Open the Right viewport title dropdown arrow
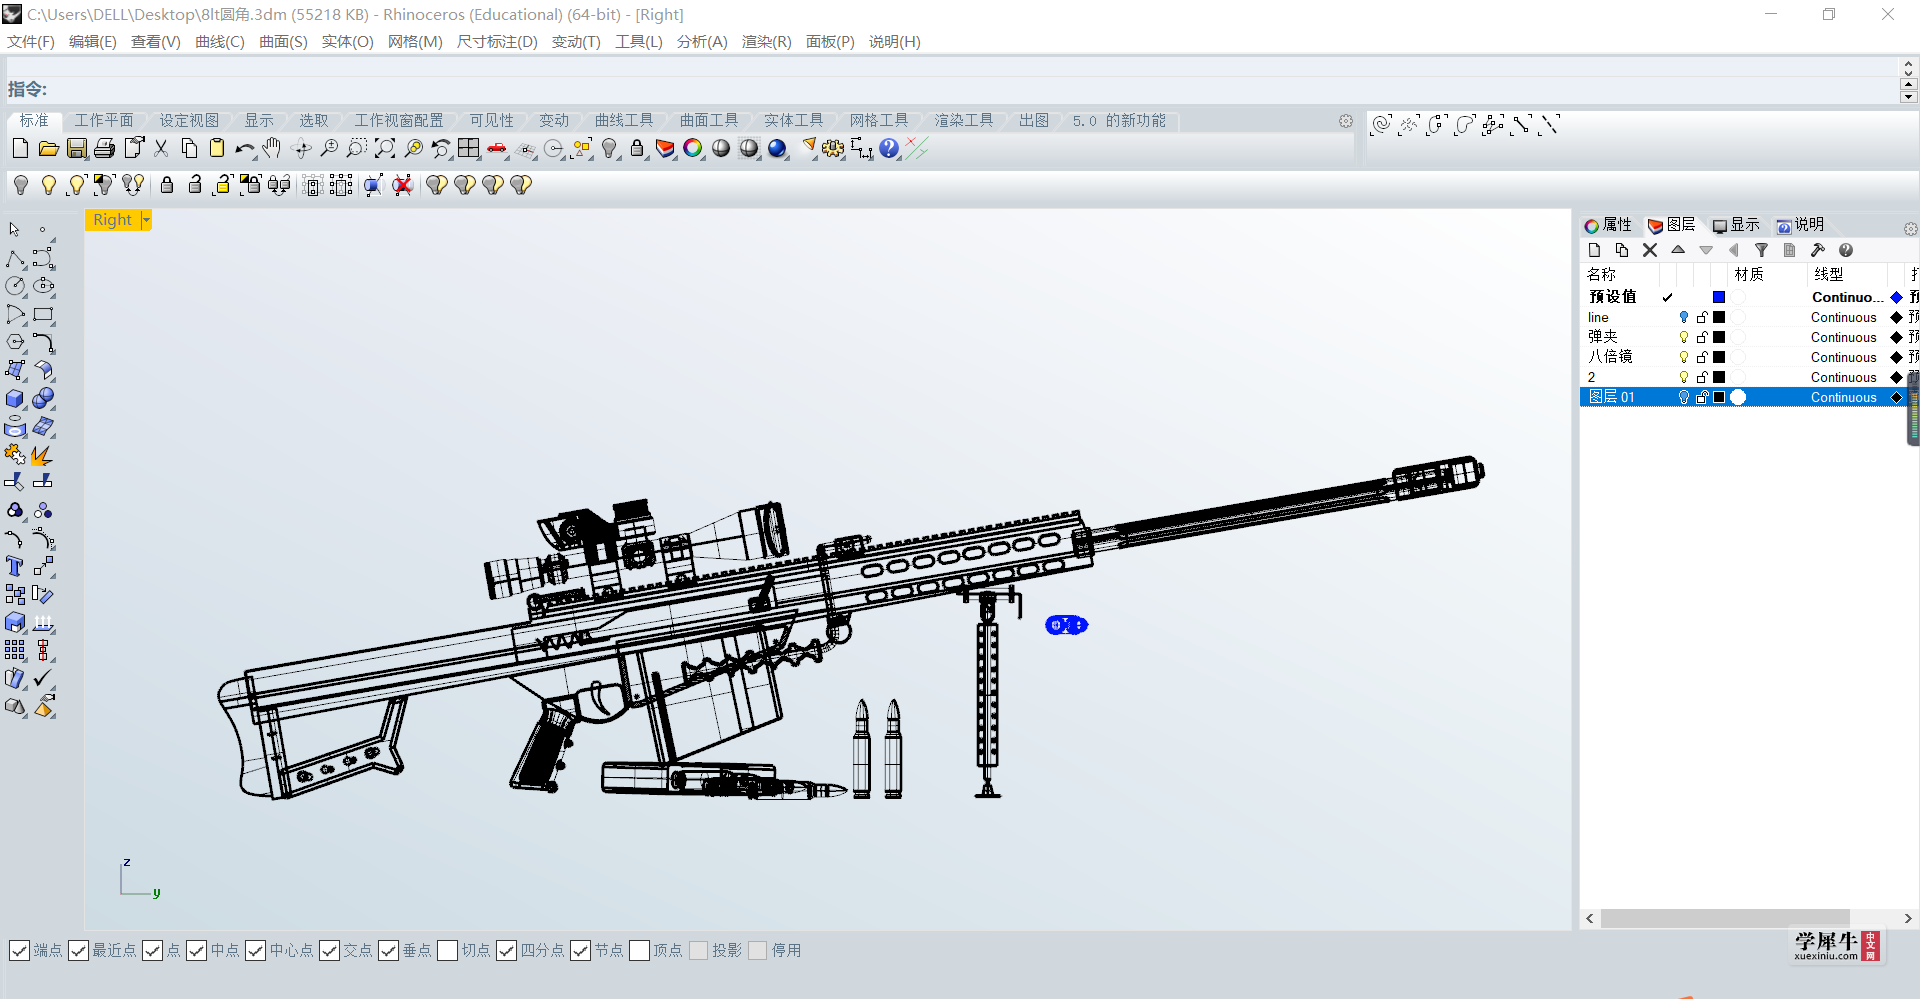Screen dimensions: 1920x999 [x=146, y=220]
